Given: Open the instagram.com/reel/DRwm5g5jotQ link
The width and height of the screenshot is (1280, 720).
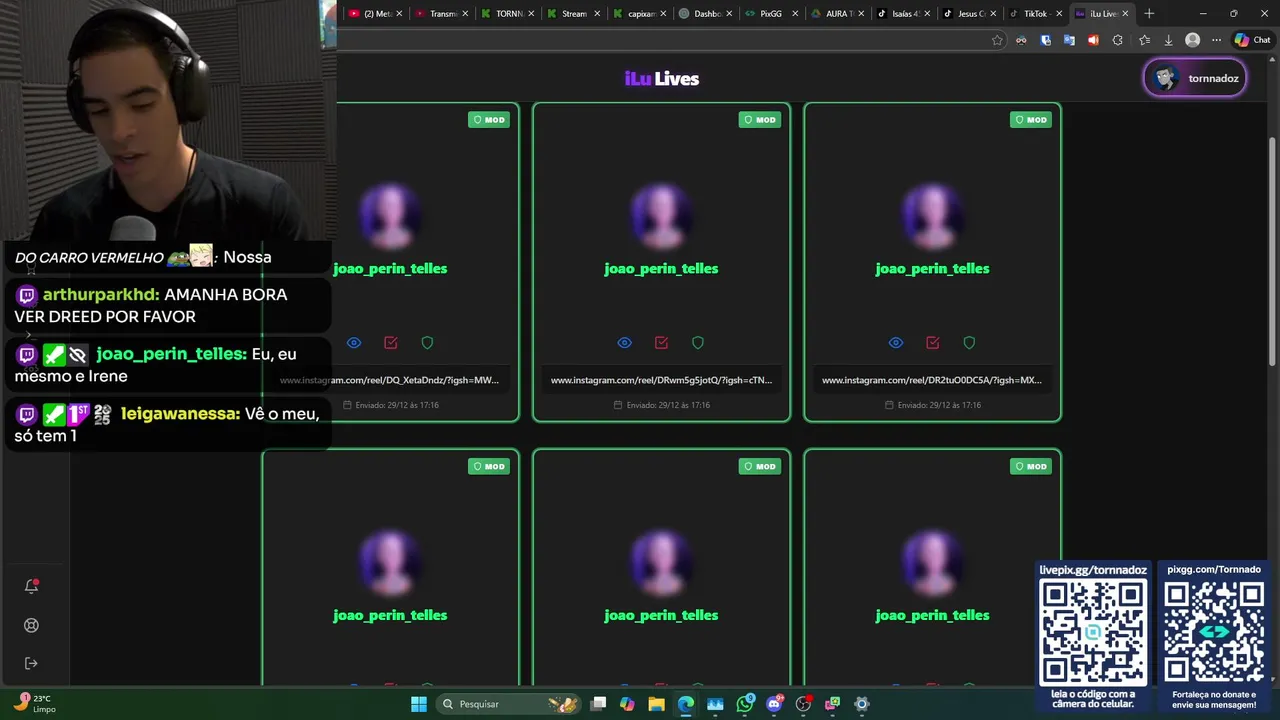Looking at the screenshot, I should click(661, 380).
